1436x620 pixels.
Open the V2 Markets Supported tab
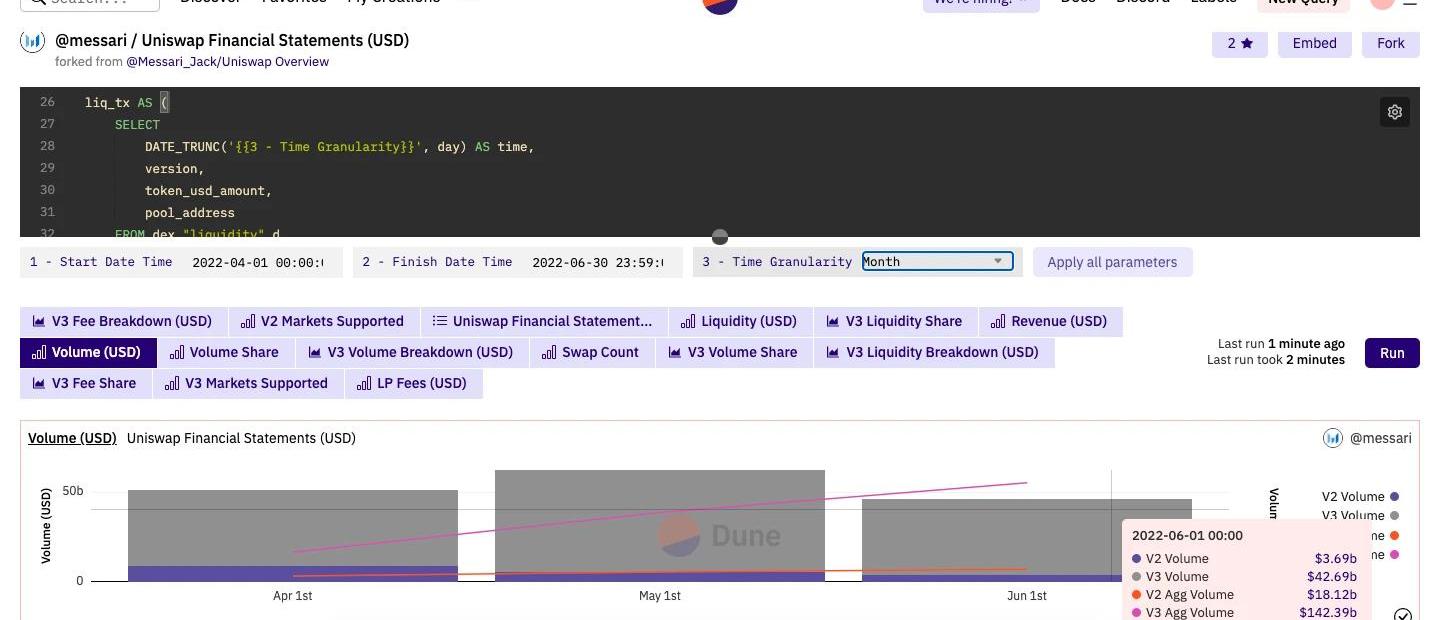[325, 321]
